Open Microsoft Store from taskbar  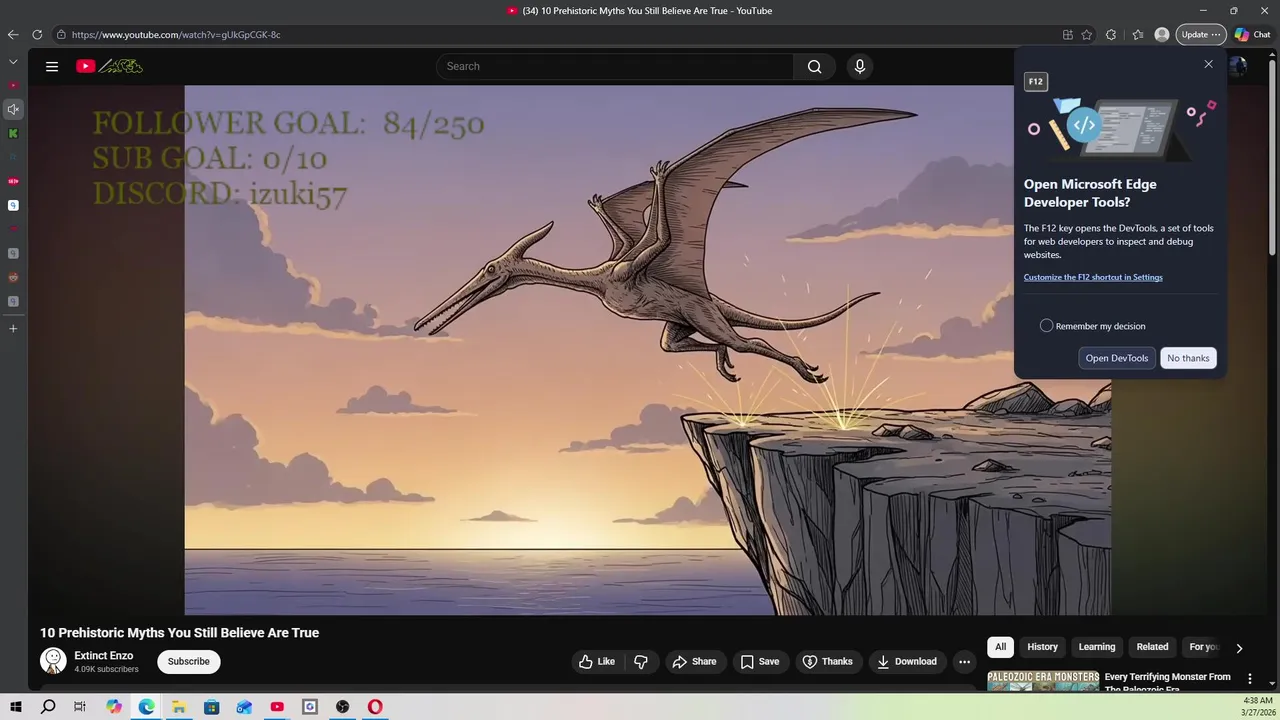211,707
